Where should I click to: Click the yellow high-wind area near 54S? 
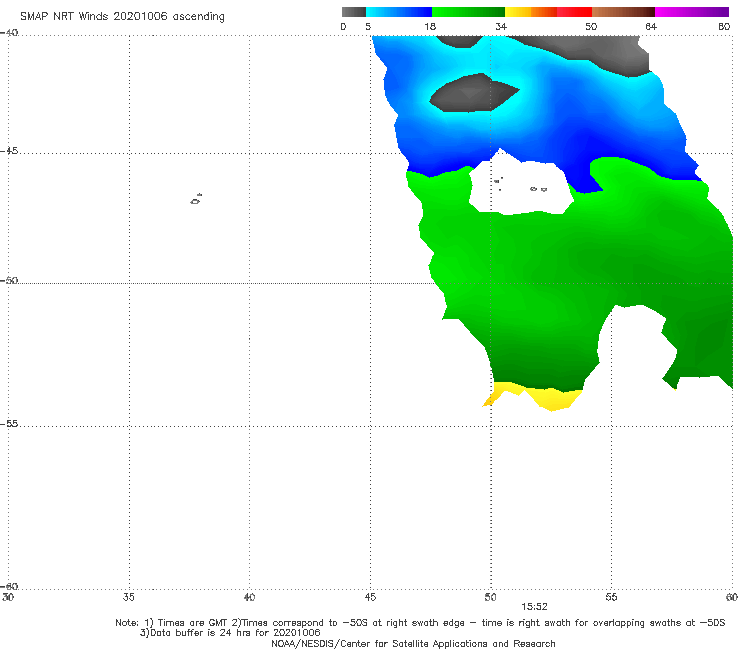pos(552,399)
